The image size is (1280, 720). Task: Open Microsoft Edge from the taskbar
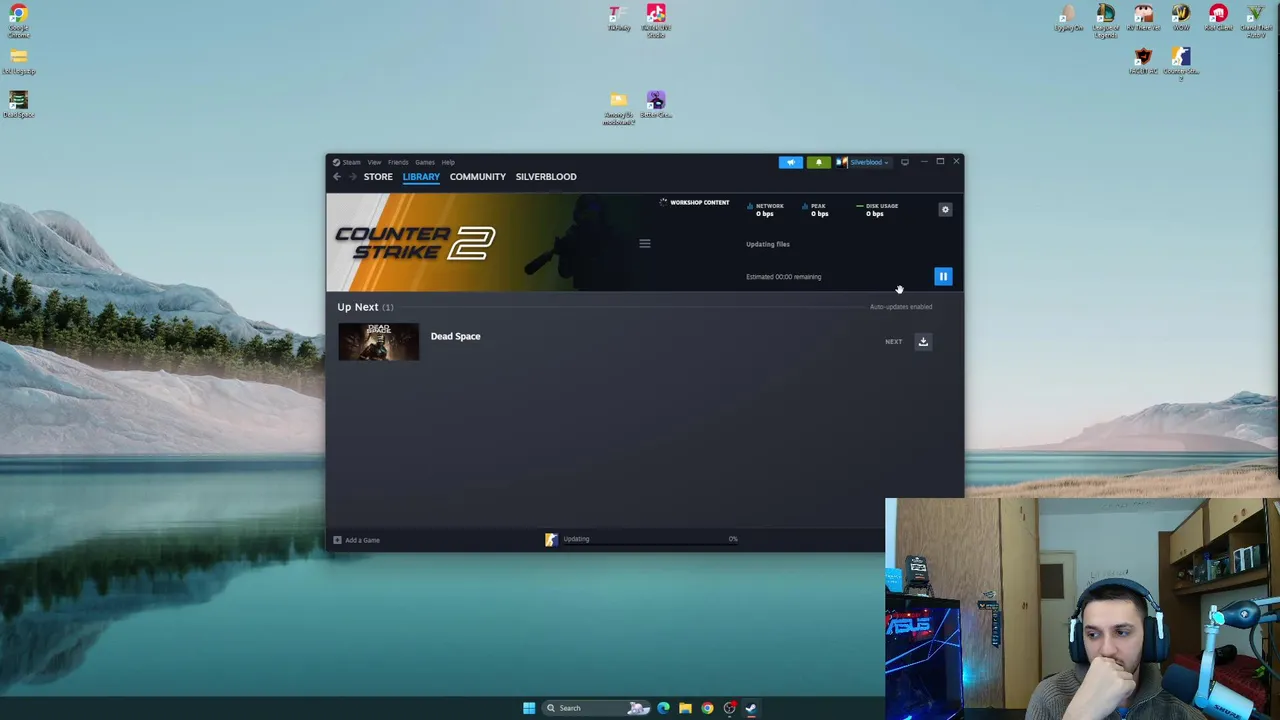[x=663, y=708]
